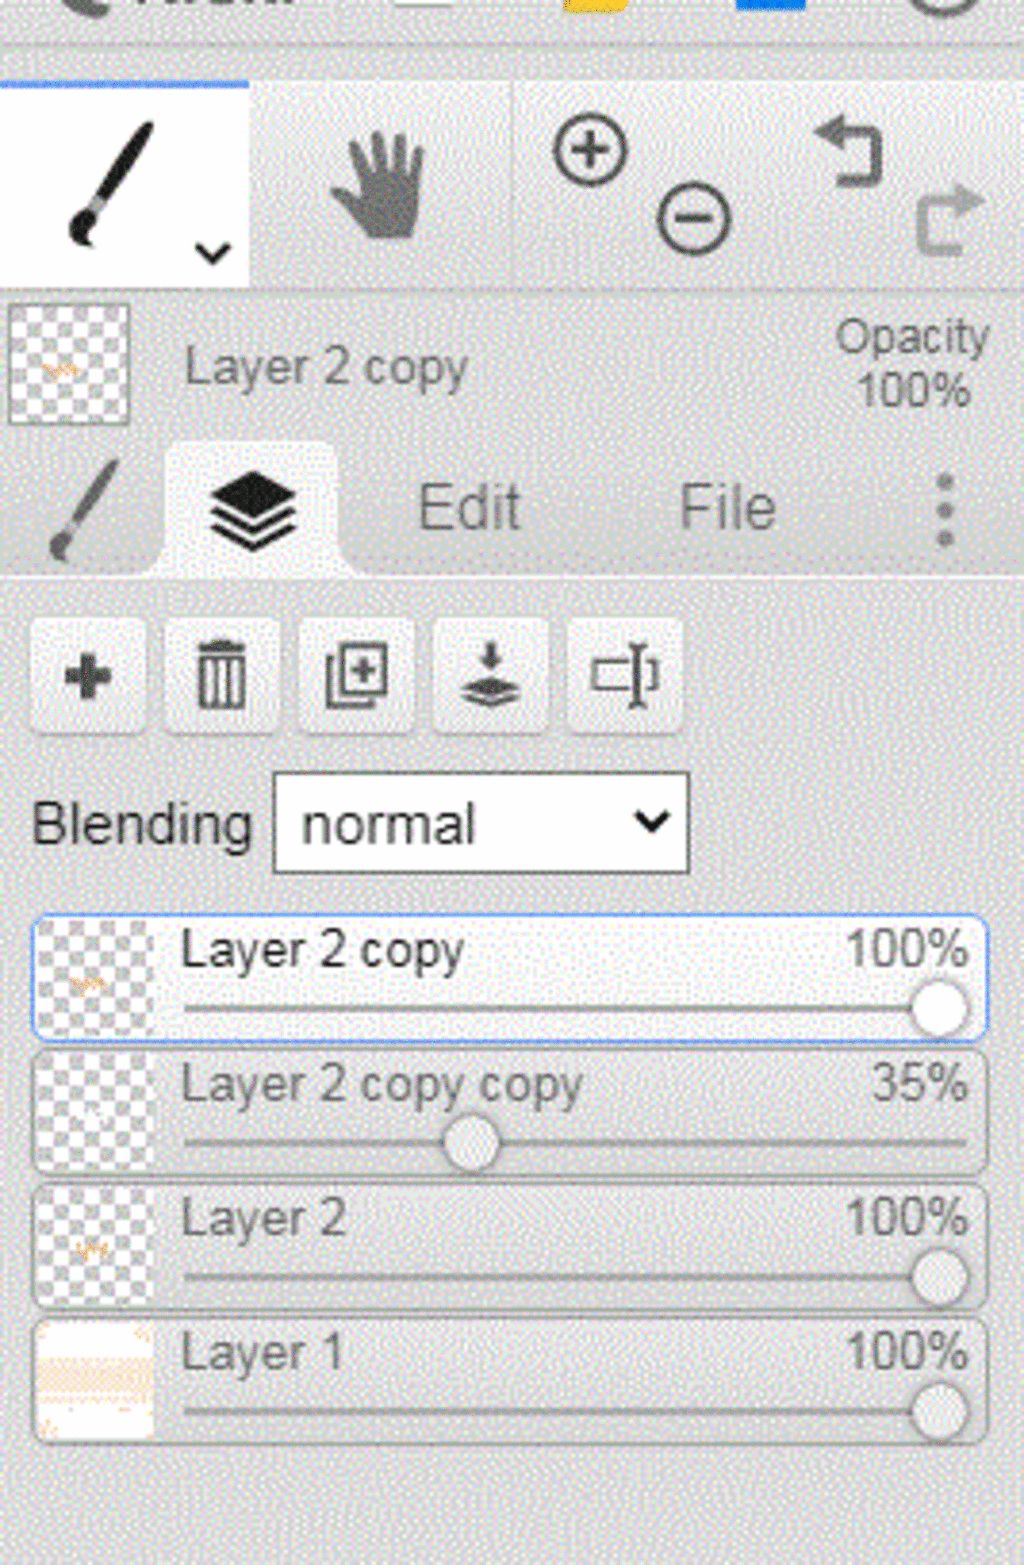Click Layer 2 copy copy opacity slider handle

[471, 1144]
